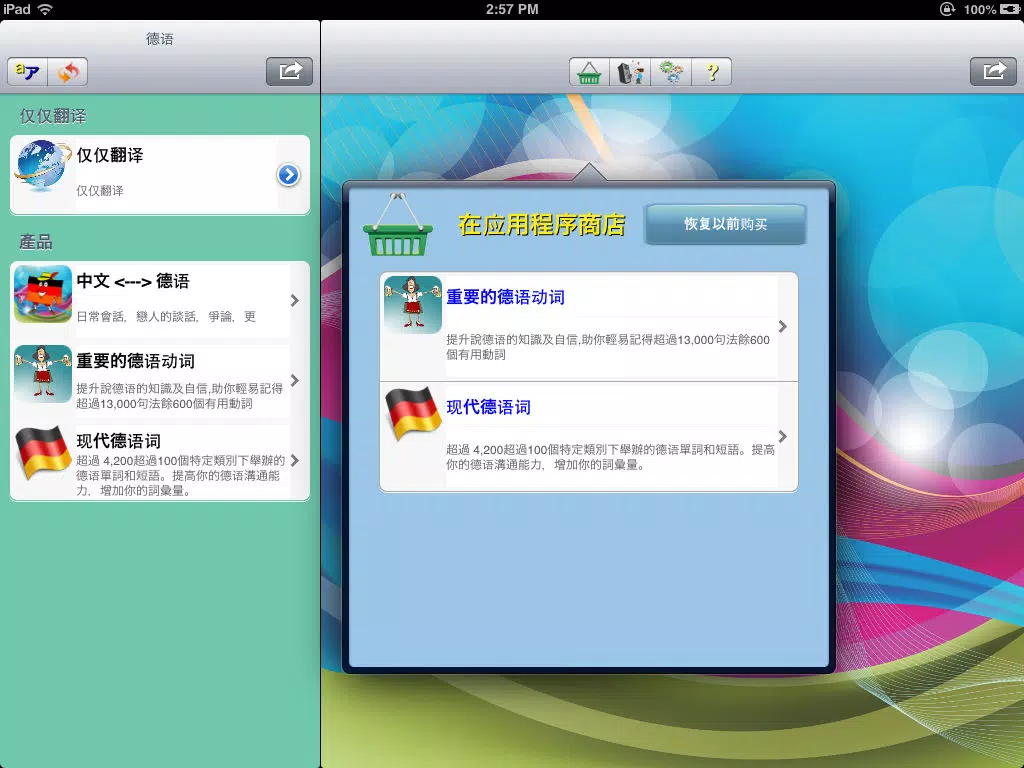Open the settings gears toolbar icon
Image resolution: width=1024 pixels, height=768 pixels.
671,72
